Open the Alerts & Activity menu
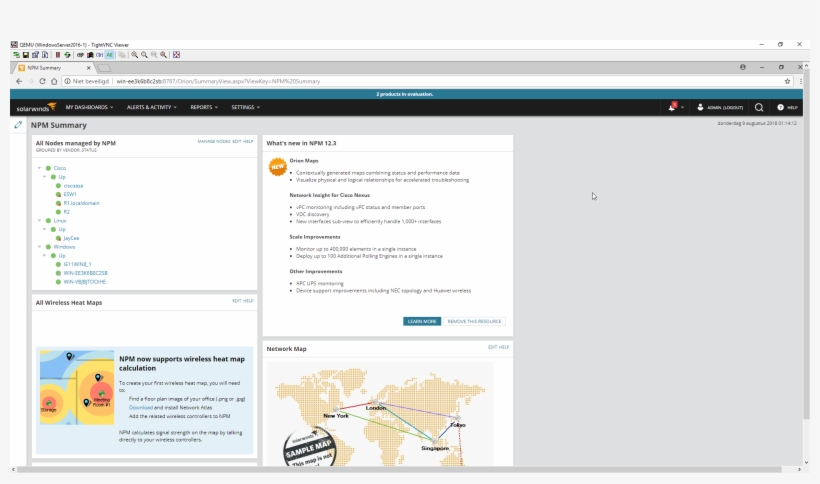The width and height of the screenshot is (820, 484). coord(152,107)
